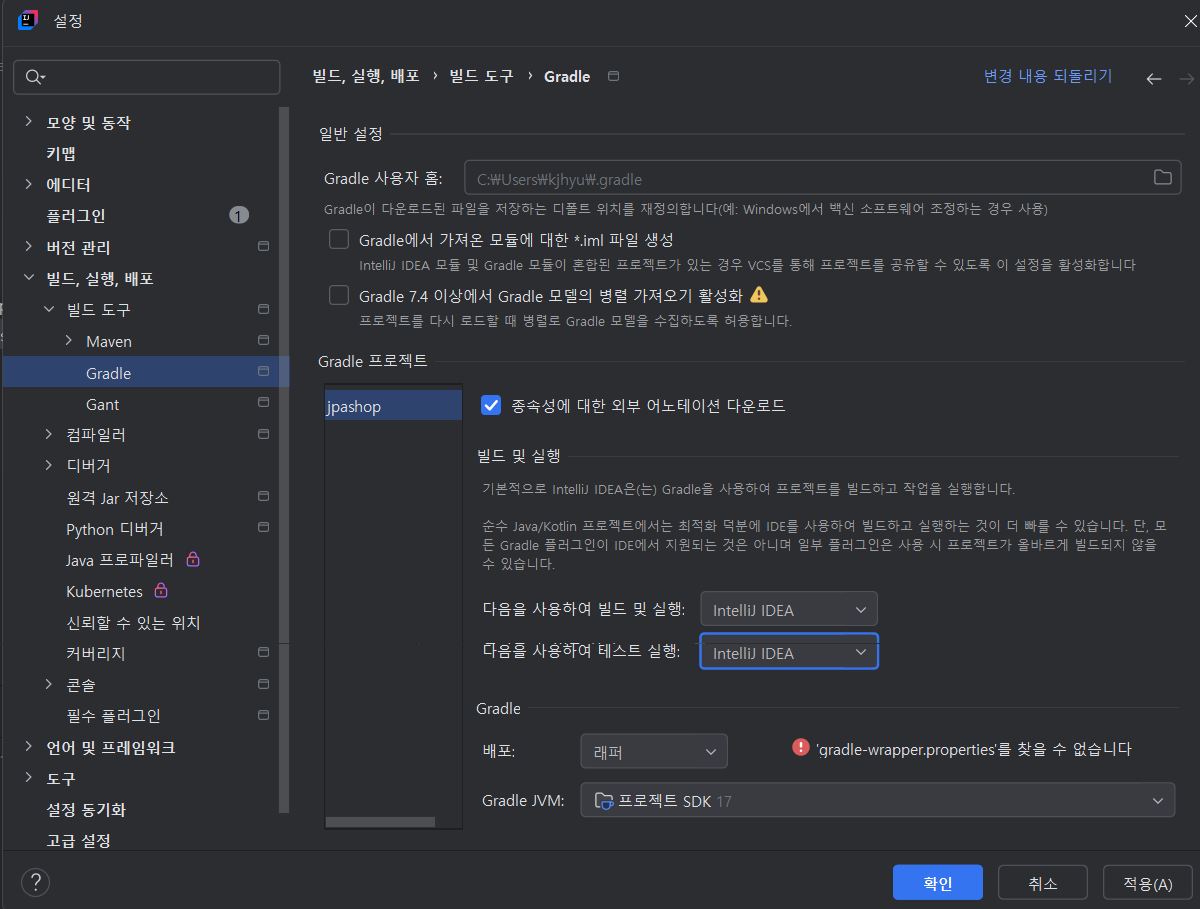This screenshot has height=909, width=1200.
Task: Click the Gradle projects list horizontal scrollbar
Action: pos(380,821)
